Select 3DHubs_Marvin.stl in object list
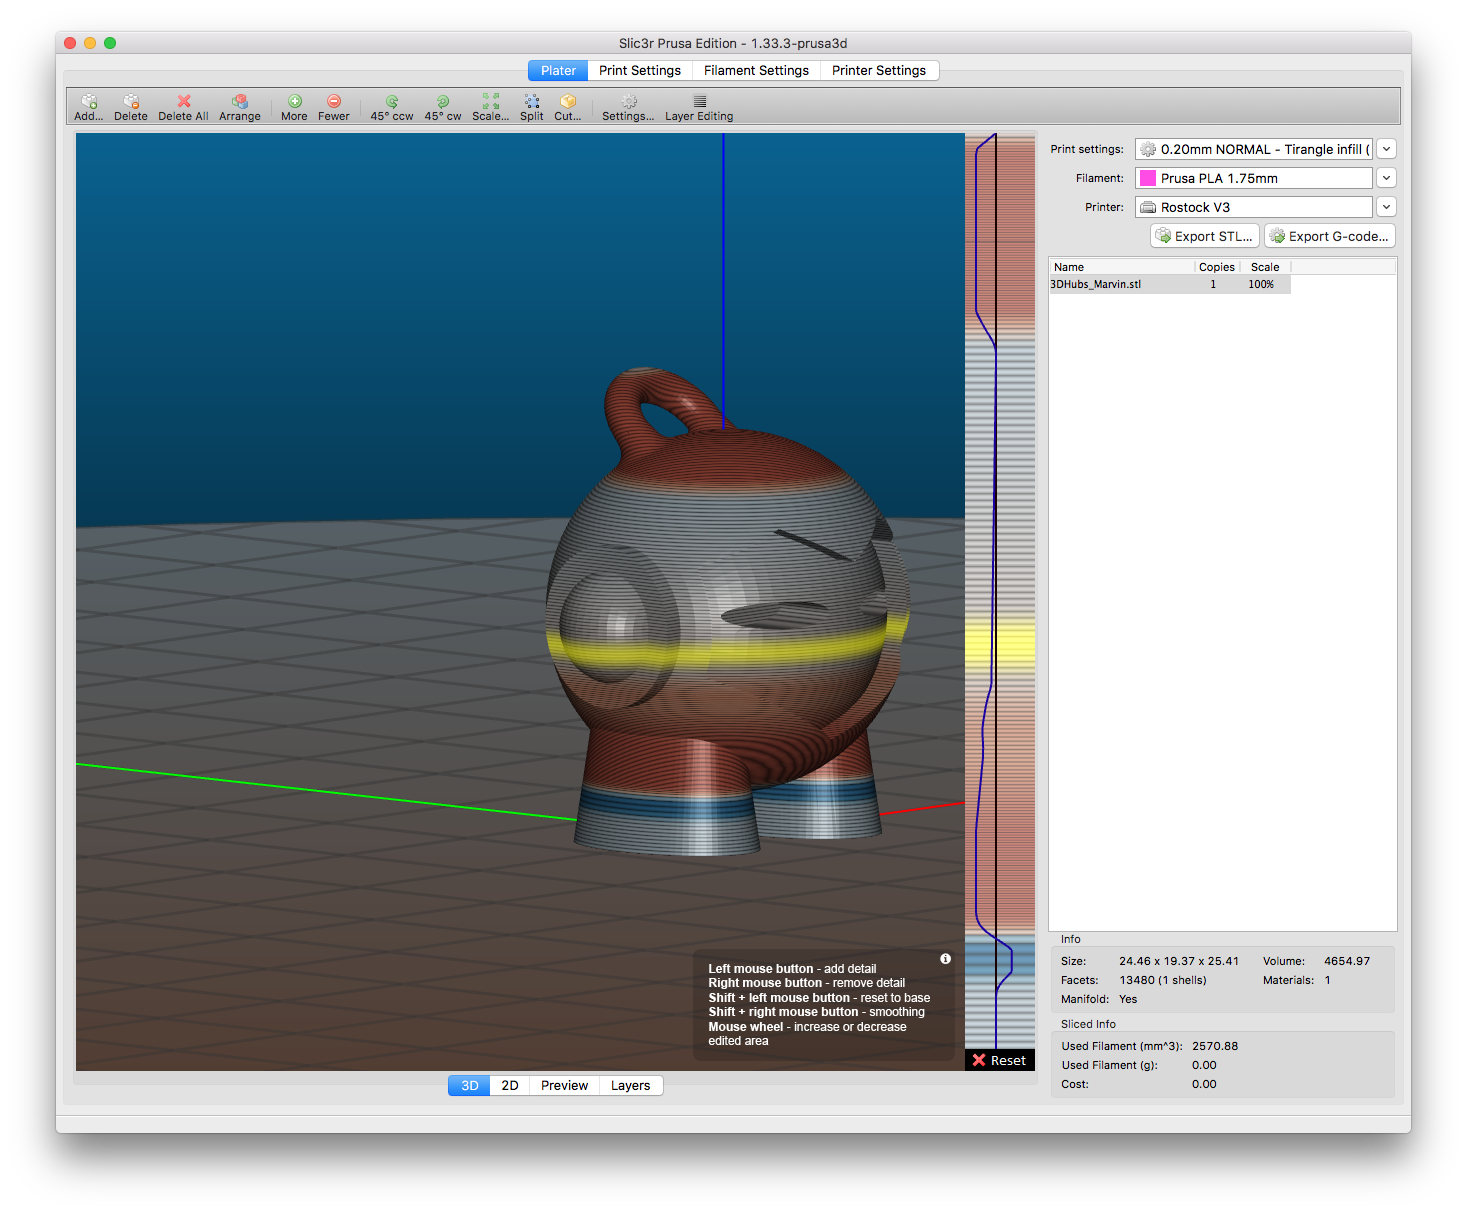The height and width of the screenshot is (1213, 1467). 1096,285
